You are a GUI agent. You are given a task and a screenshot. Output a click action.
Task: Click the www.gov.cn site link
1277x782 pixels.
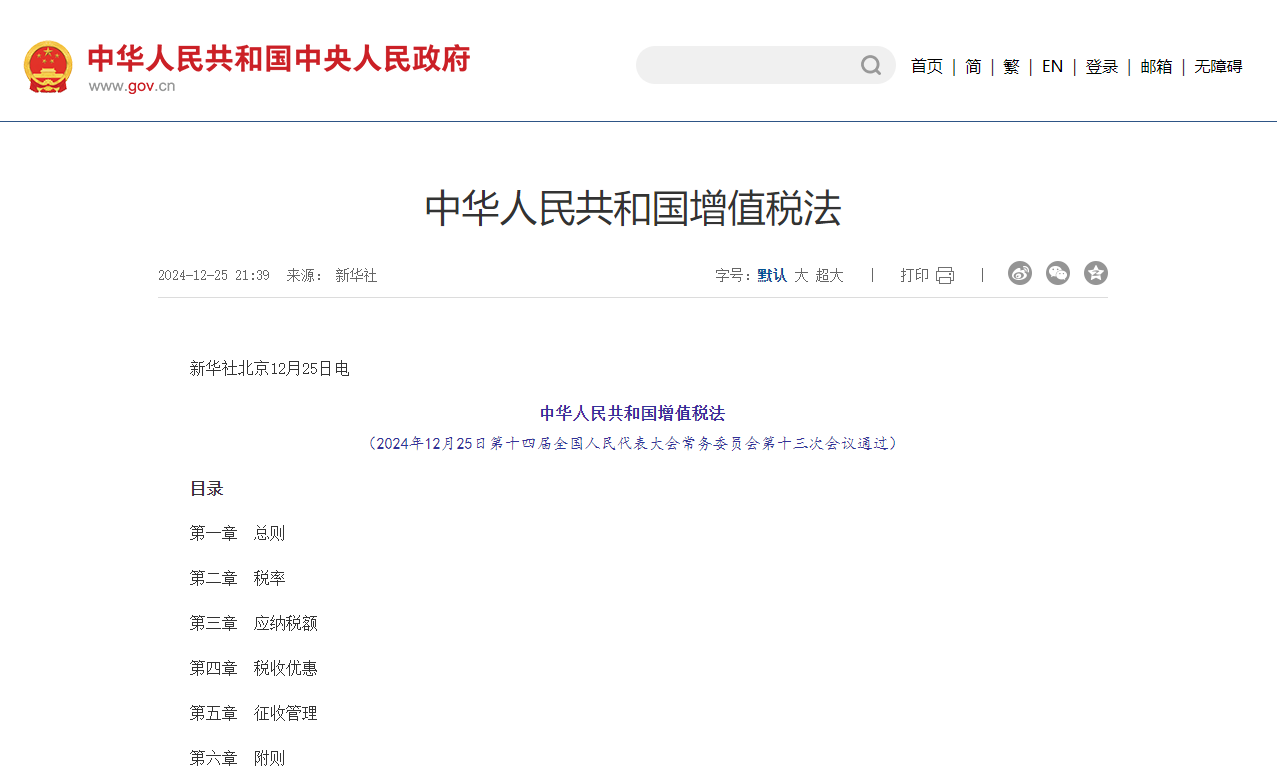(132, 85)
